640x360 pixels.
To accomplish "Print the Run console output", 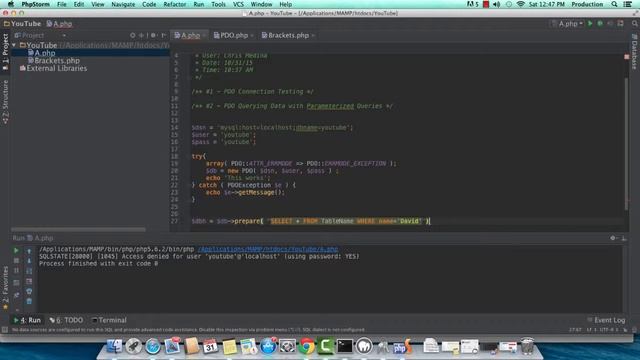I will (x=29, y=291).
